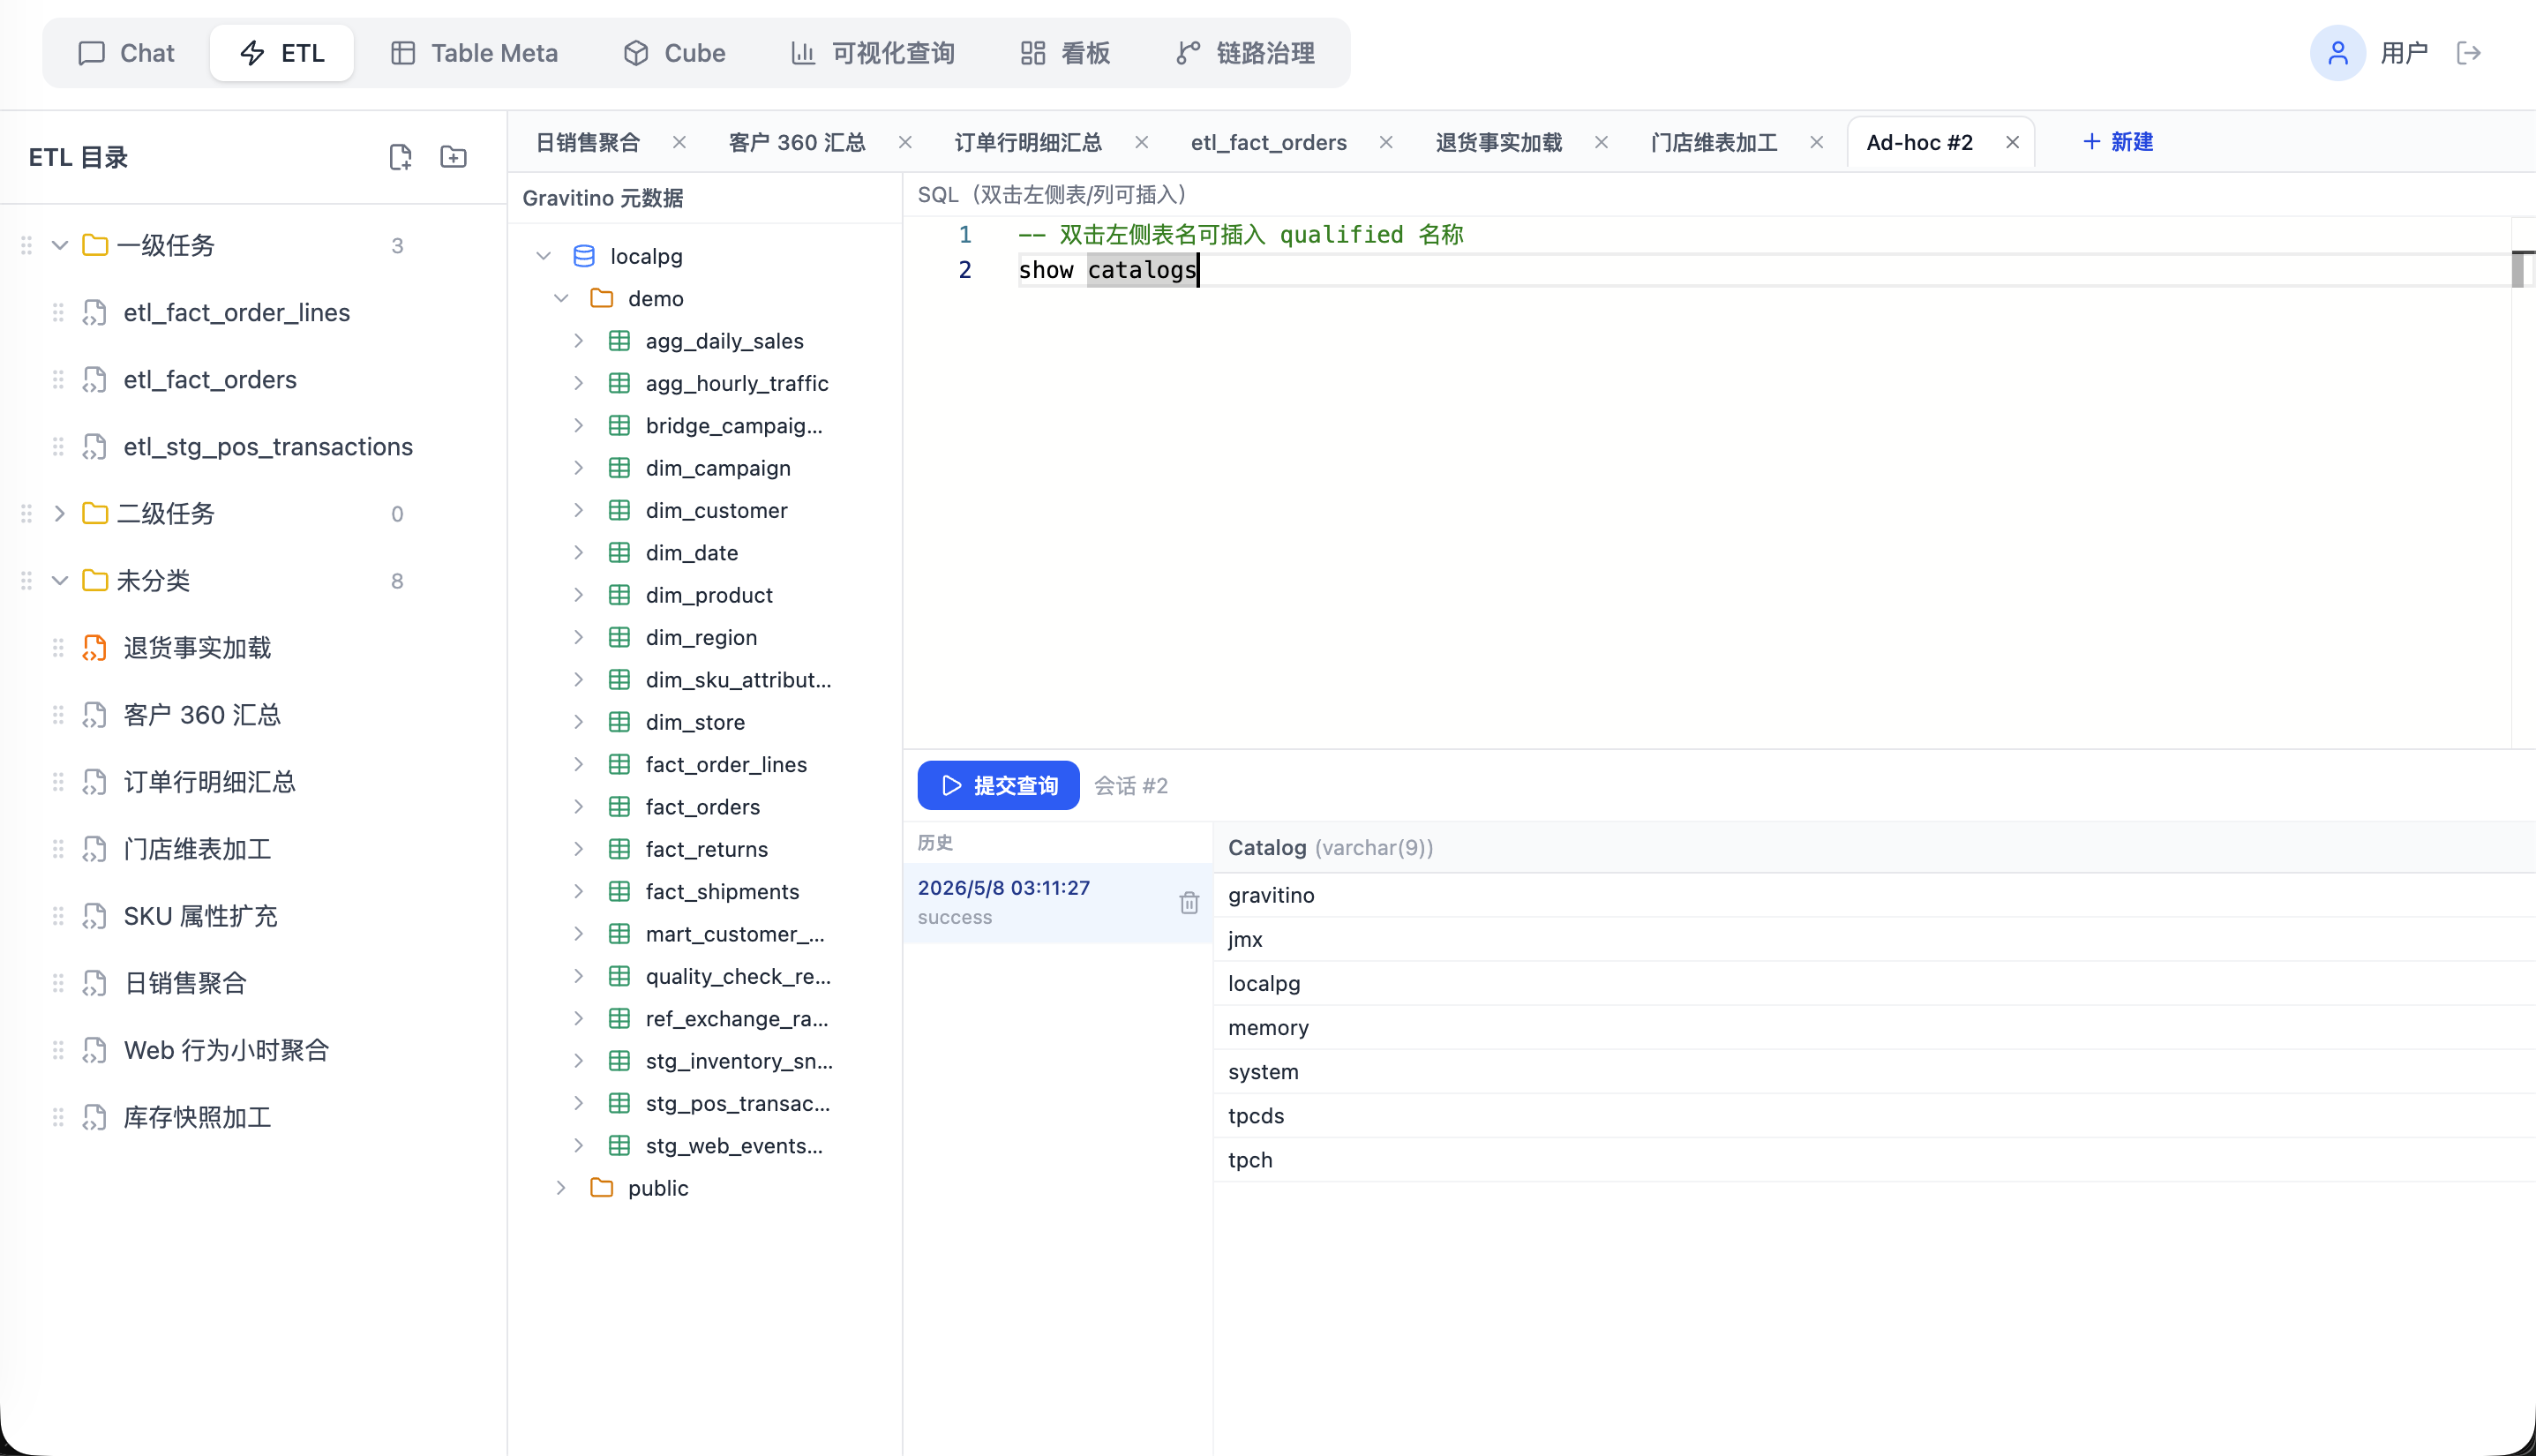
Task: Expand the 二级任务 folder
Action: click(60, 514)
